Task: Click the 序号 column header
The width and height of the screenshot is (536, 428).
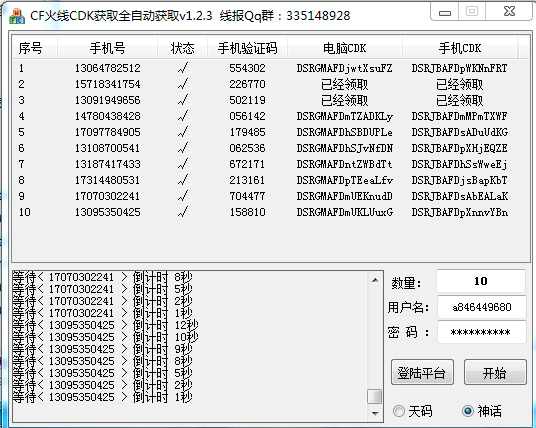Action: [x=35, y=48]
